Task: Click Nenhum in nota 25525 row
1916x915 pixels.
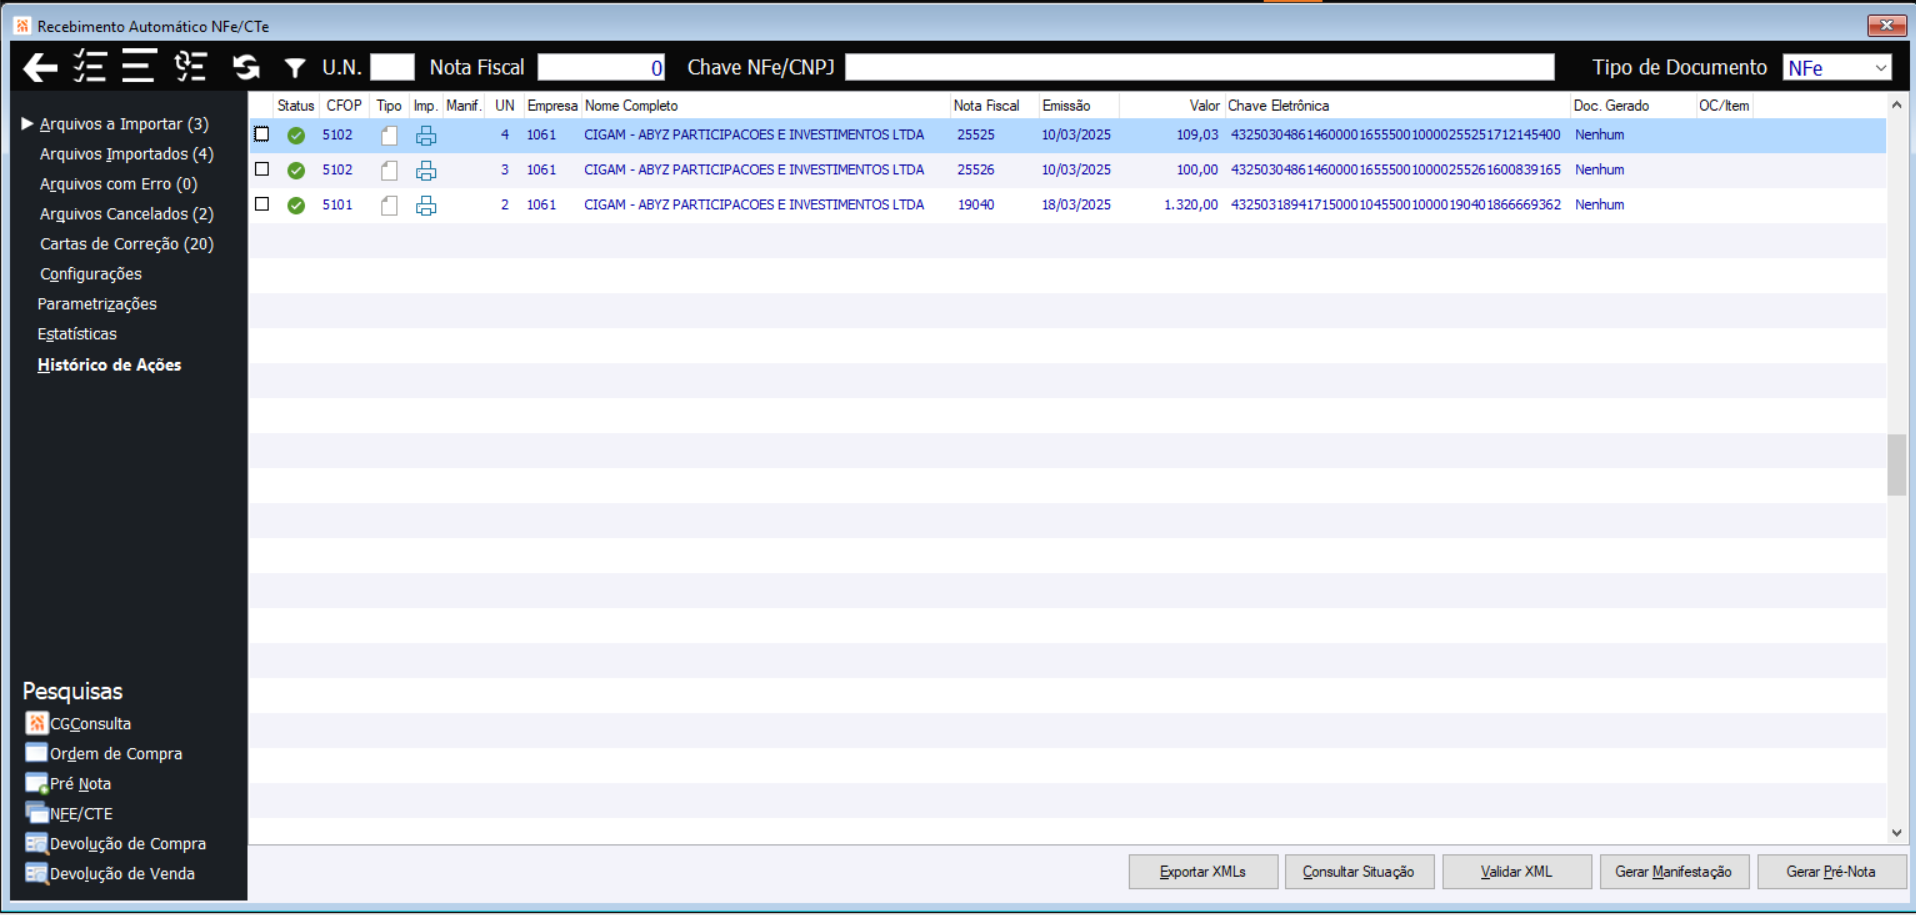Action: (1600, 135)
